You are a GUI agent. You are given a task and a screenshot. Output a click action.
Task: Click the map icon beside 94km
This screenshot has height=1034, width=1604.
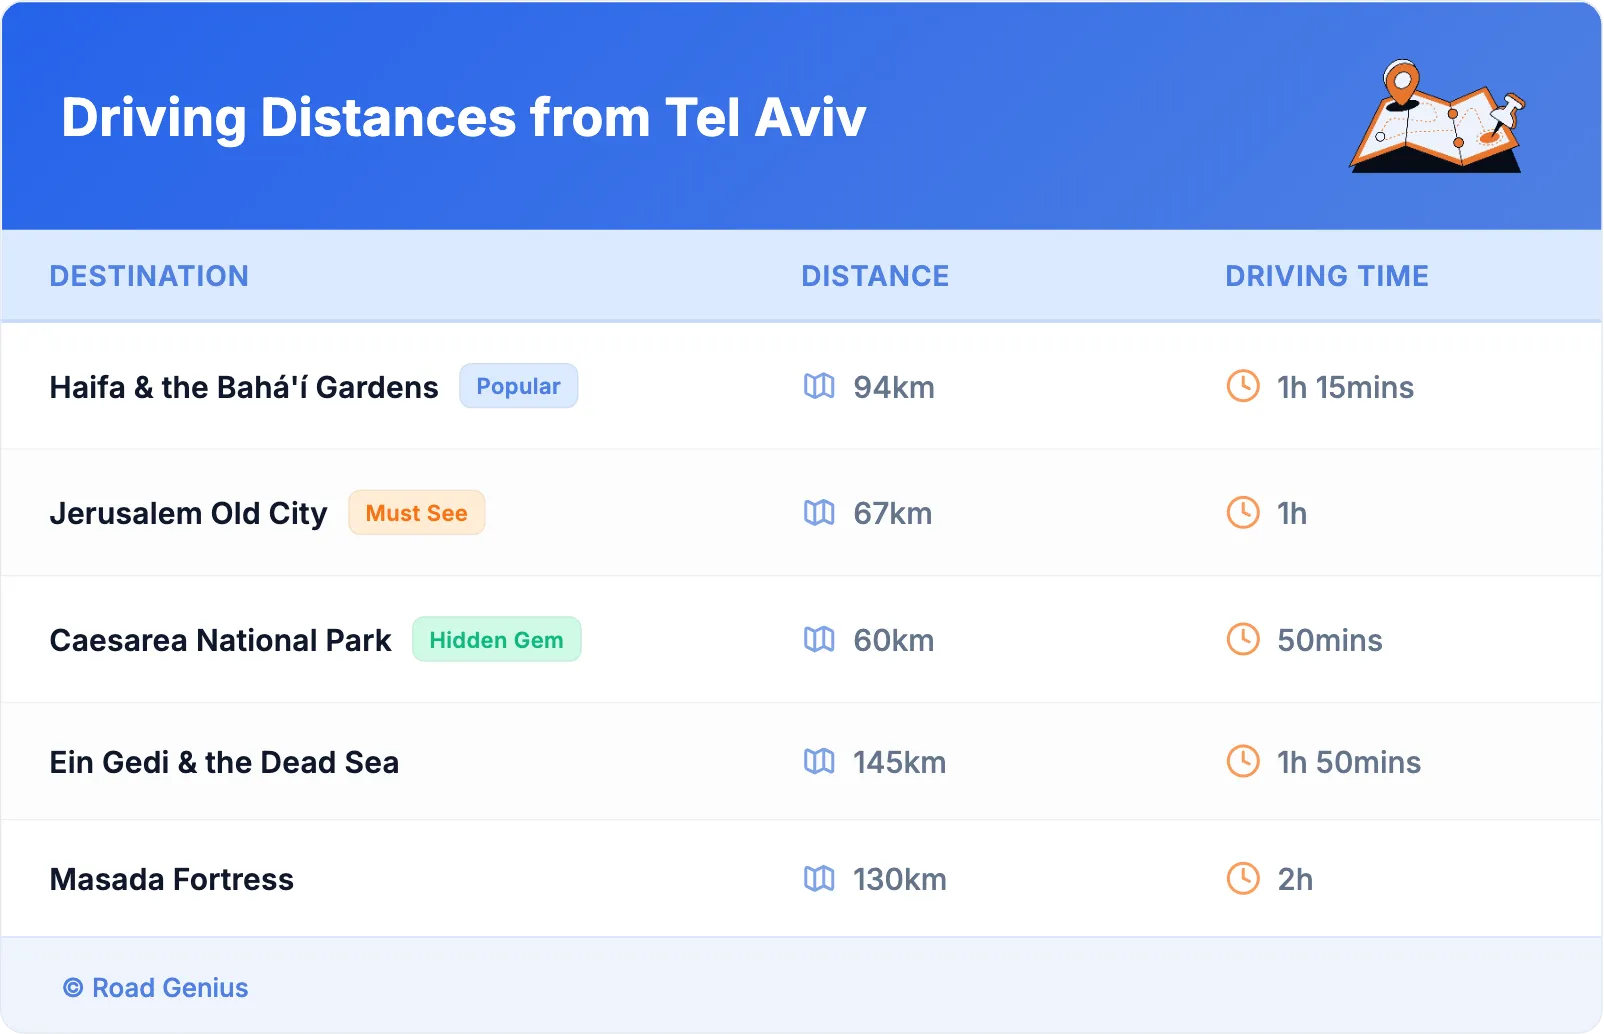(x=819, y=386)
